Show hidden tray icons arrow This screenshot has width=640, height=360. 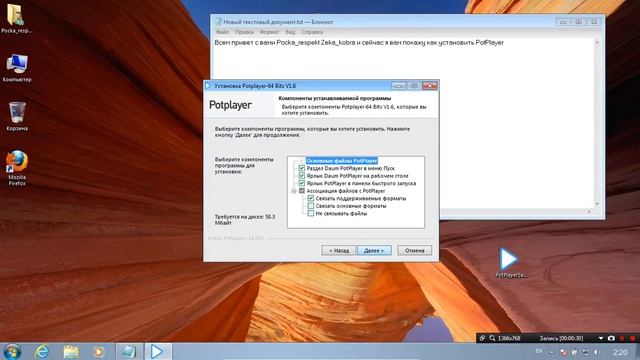[x=551, y=352]
